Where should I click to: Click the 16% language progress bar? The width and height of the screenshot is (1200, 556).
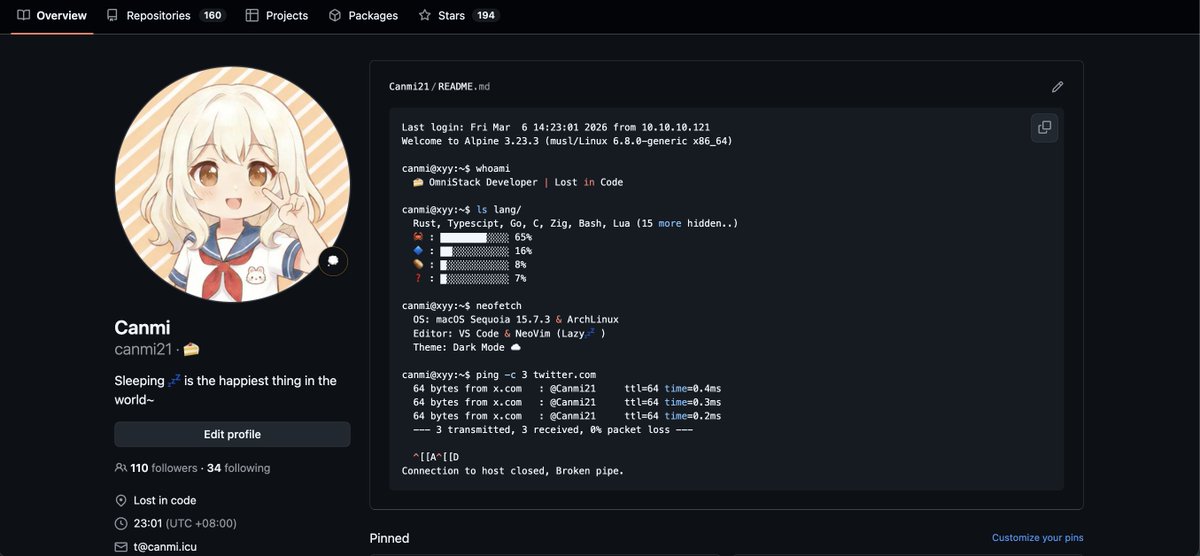tap(474, 251)
